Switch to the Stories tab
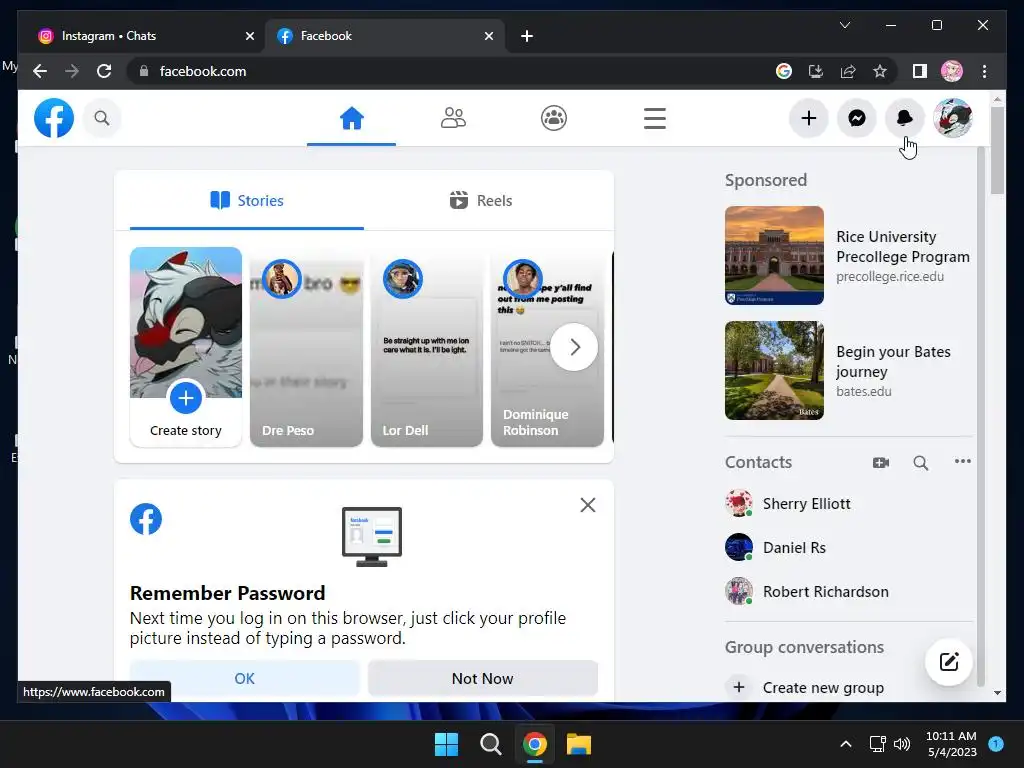 pos(247,200)
